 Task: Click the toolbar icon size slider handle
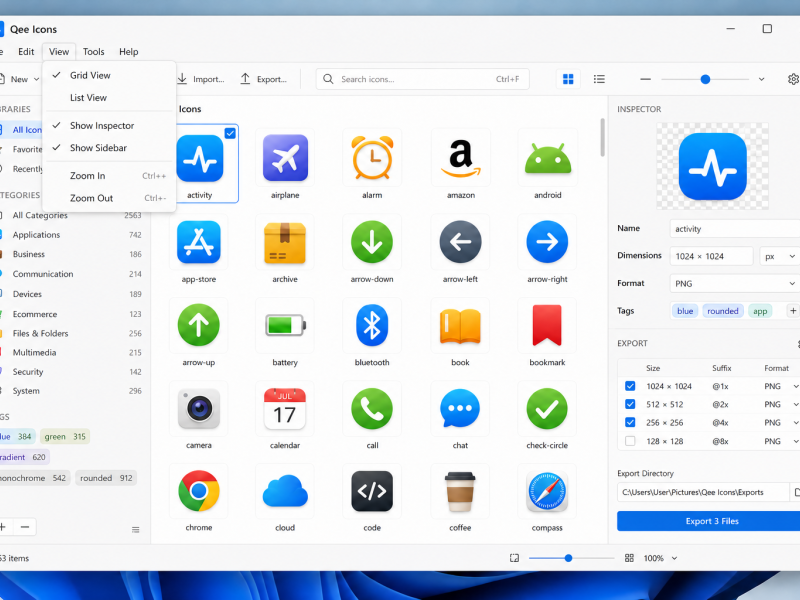click(705, 79)
